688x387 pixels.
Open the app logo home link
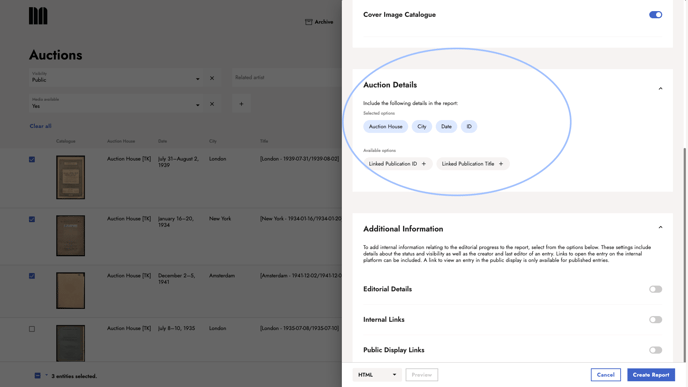(x=38, y=16)
